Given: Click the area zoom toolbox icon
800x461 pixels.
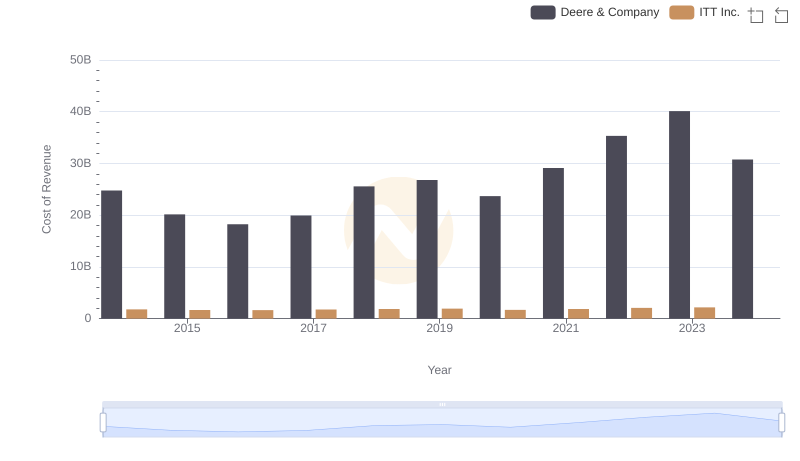Looking at the screenshot, I should pos(756,15).
